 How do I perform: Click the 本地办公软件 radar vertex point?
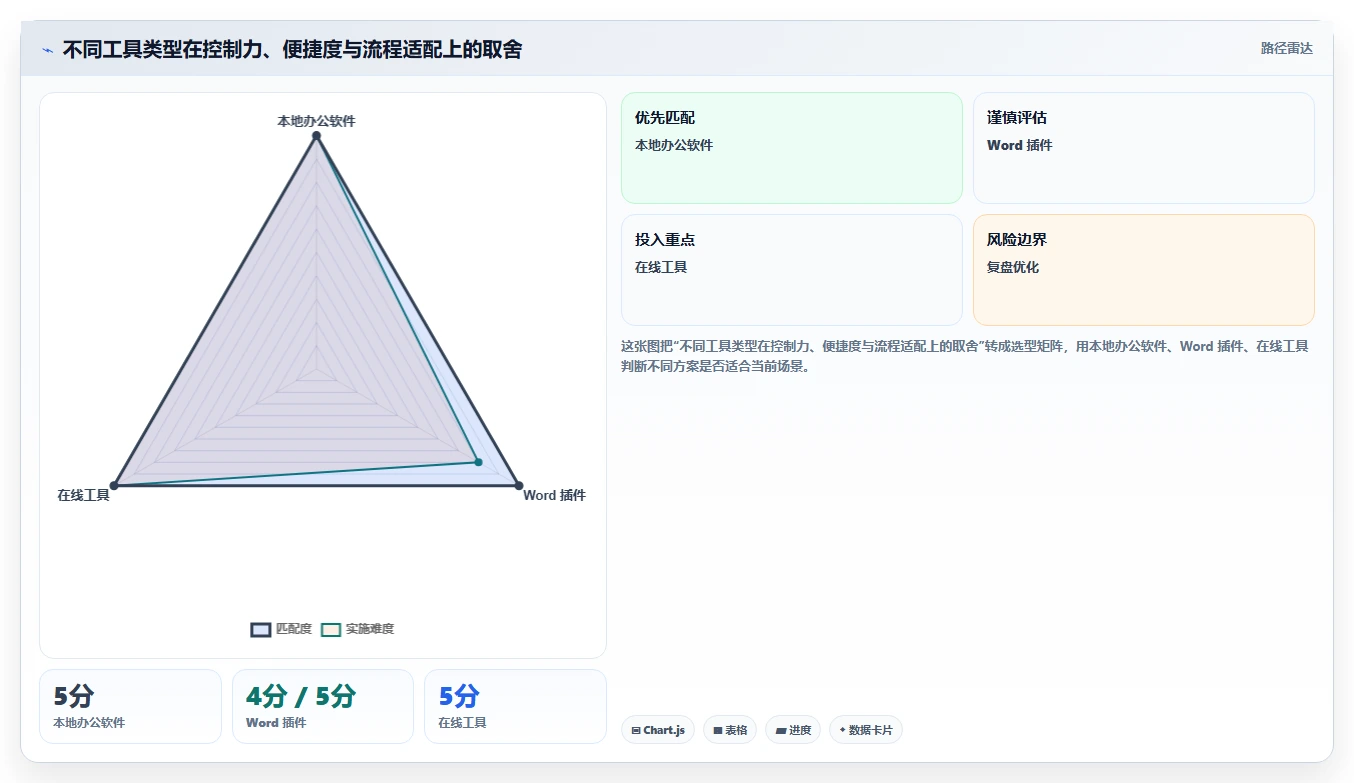tap(316, 136)
